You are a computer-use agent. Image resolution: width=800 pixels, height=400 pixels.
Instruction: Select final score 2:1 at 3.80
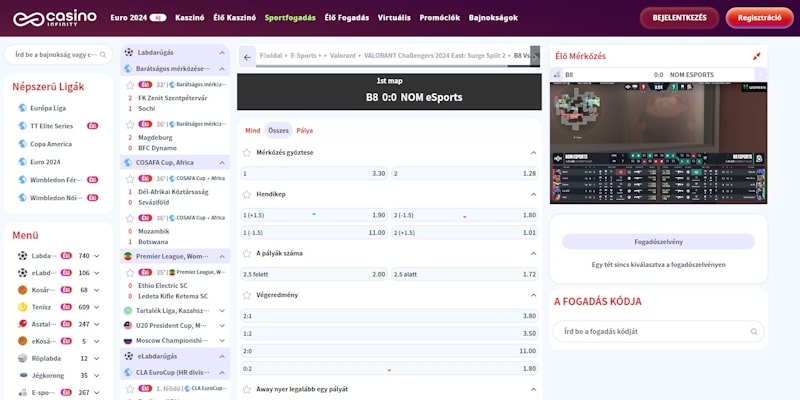[389, 316]
